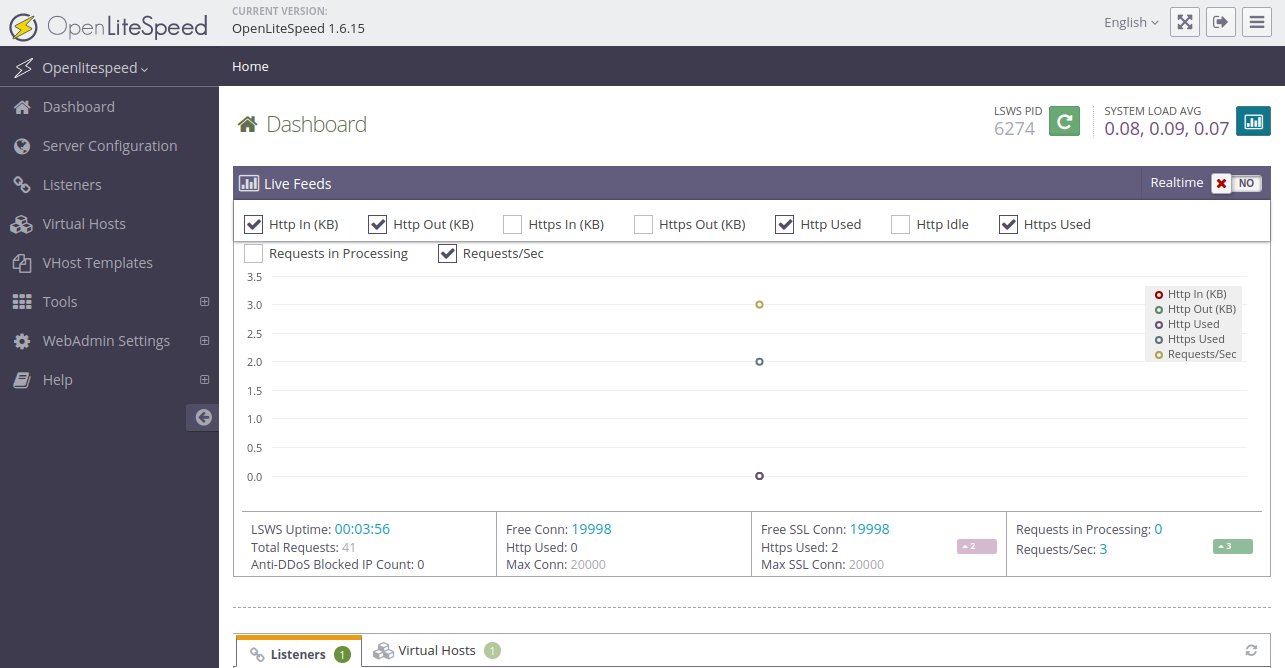Open real-time stats chart icon

(x=1253, y=121)
